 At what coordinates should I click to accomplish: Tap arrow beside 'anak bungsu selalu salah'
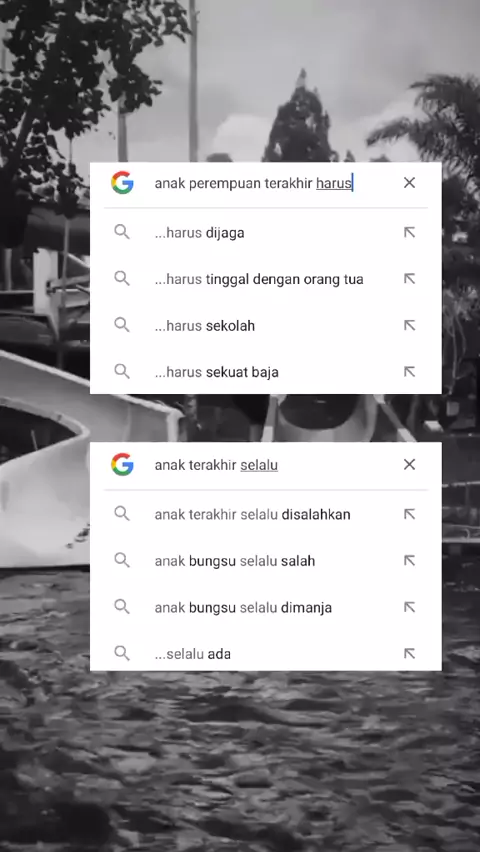tap(409, 560)
